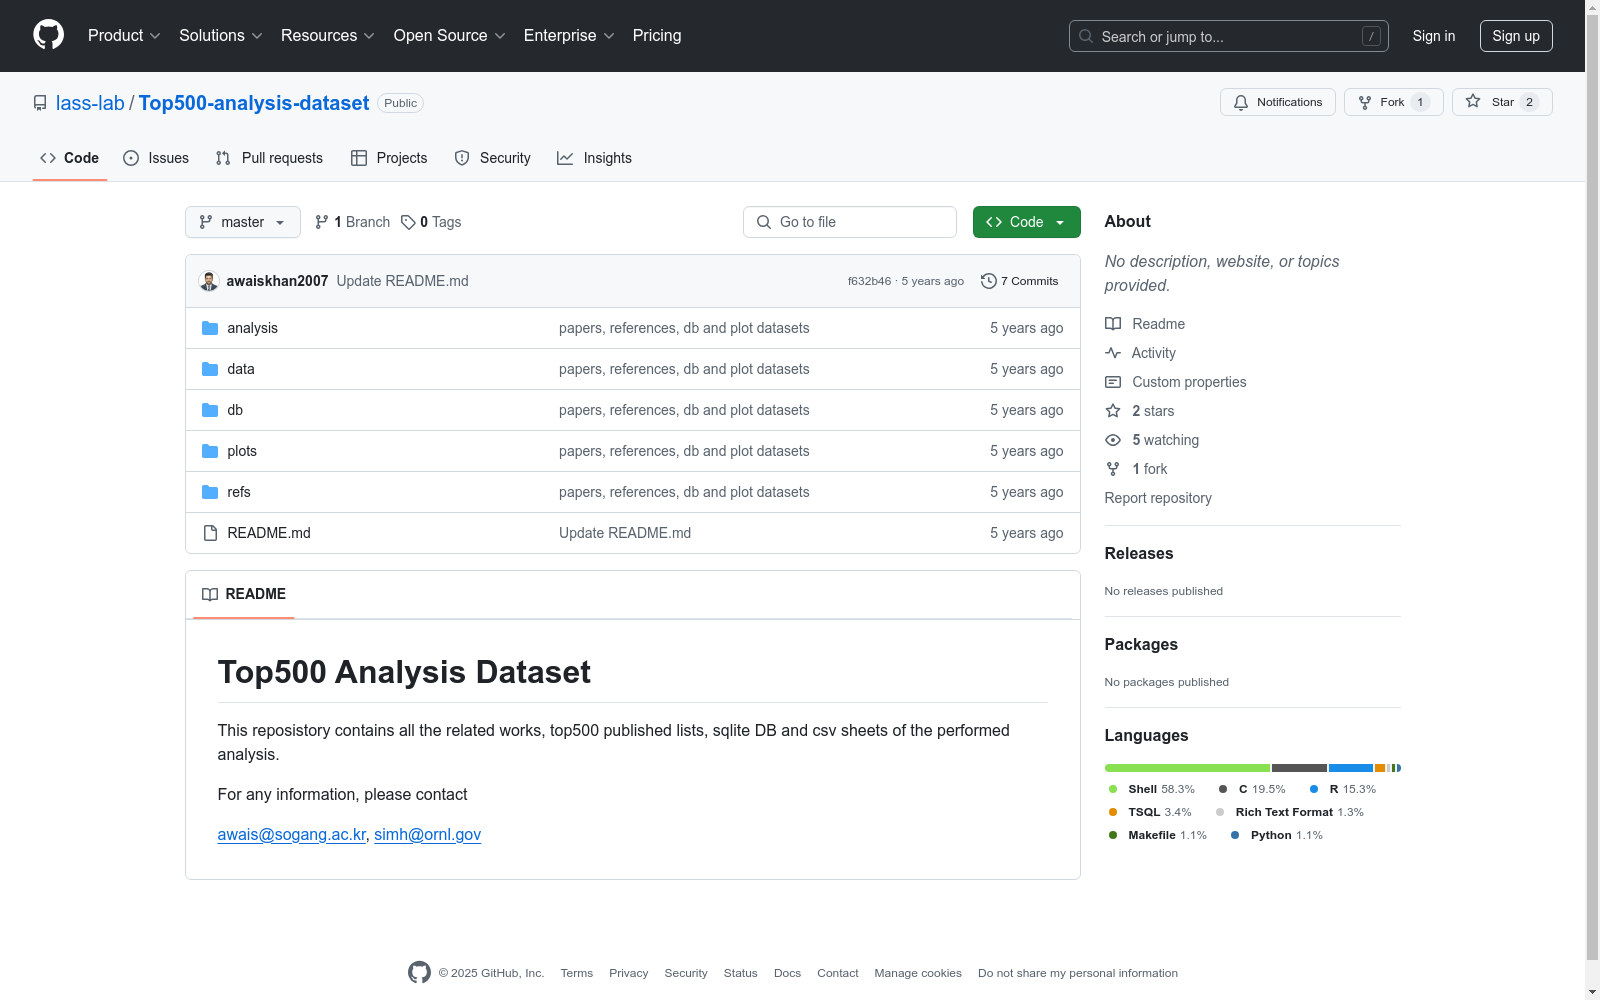Click the fork icon in Fork button
Screen dimensions: 1600x1000
[1365, 102]
